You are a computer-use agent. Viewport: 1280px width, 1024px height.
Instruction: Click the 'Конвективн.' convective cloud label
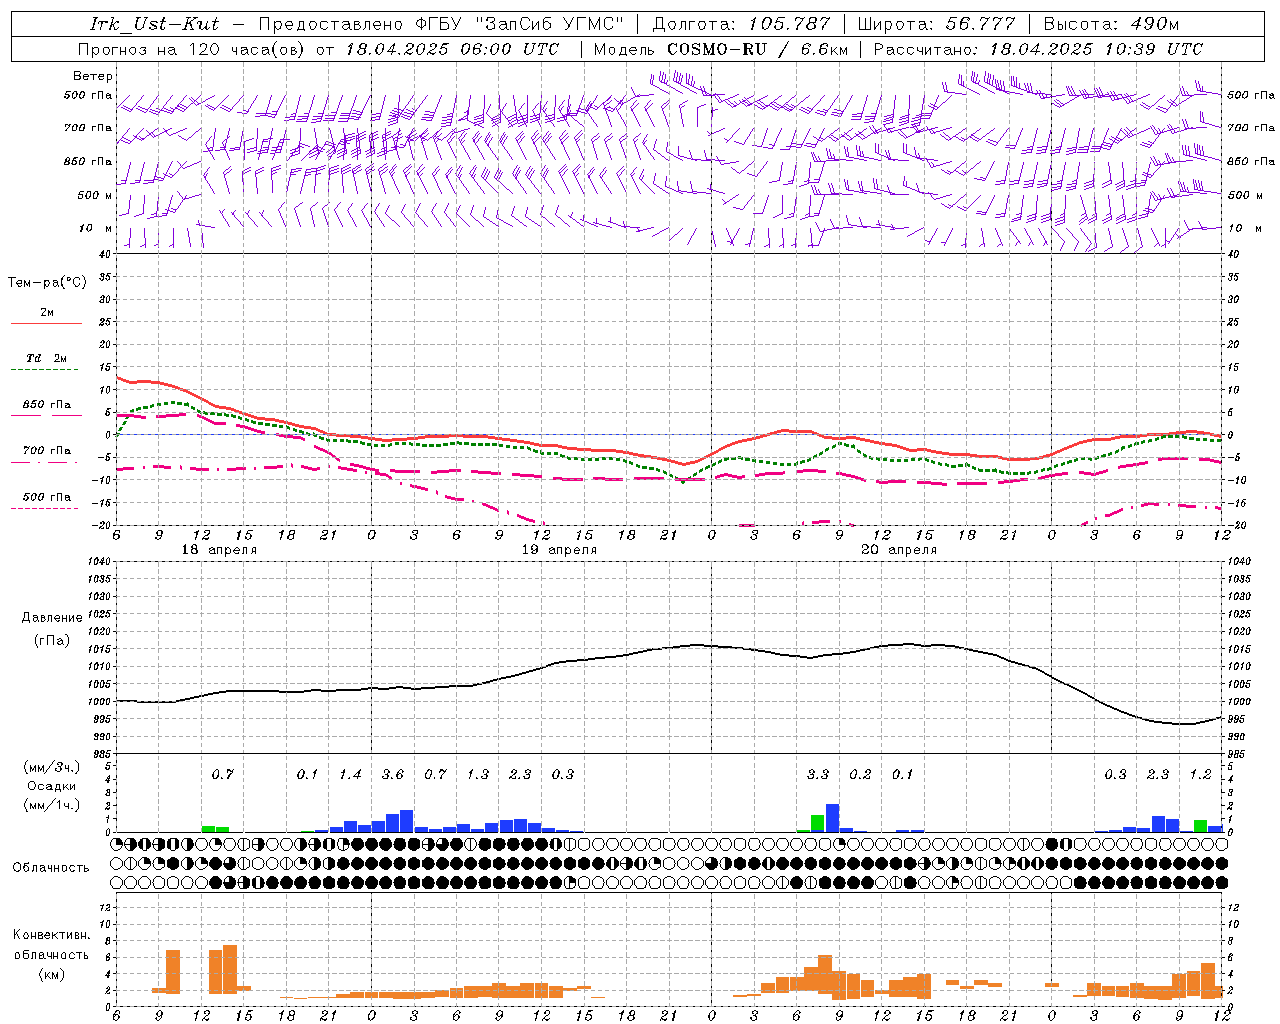(51, 935)
